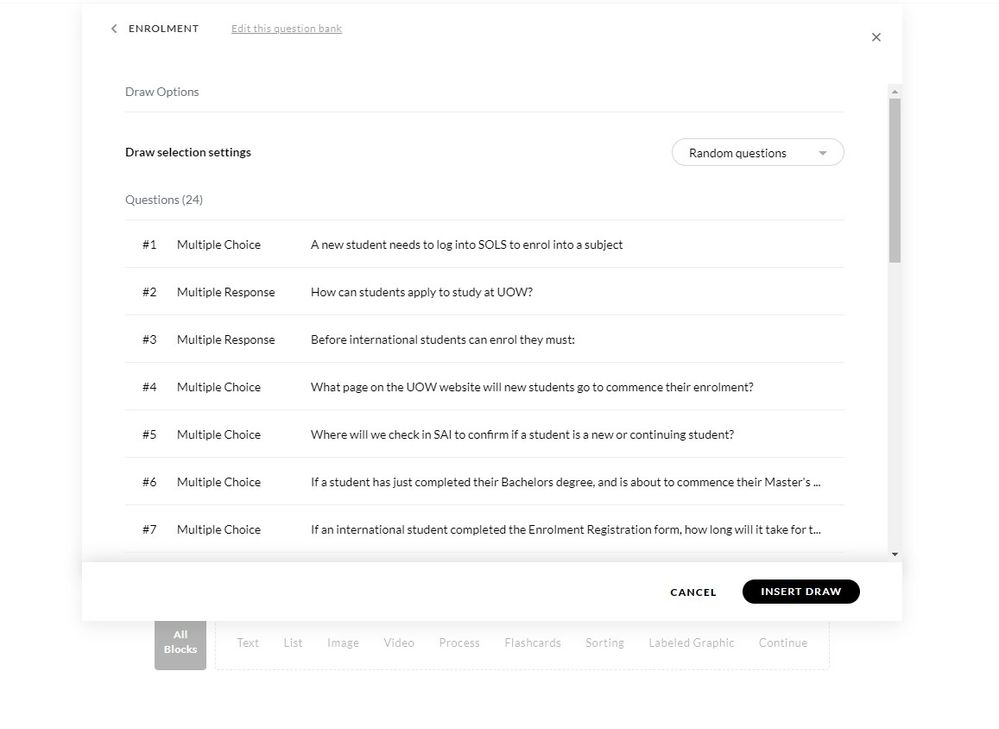Click the CANCEL button
Image resolution: width=999 pixels, height=729 pixels.
[693, 592]
